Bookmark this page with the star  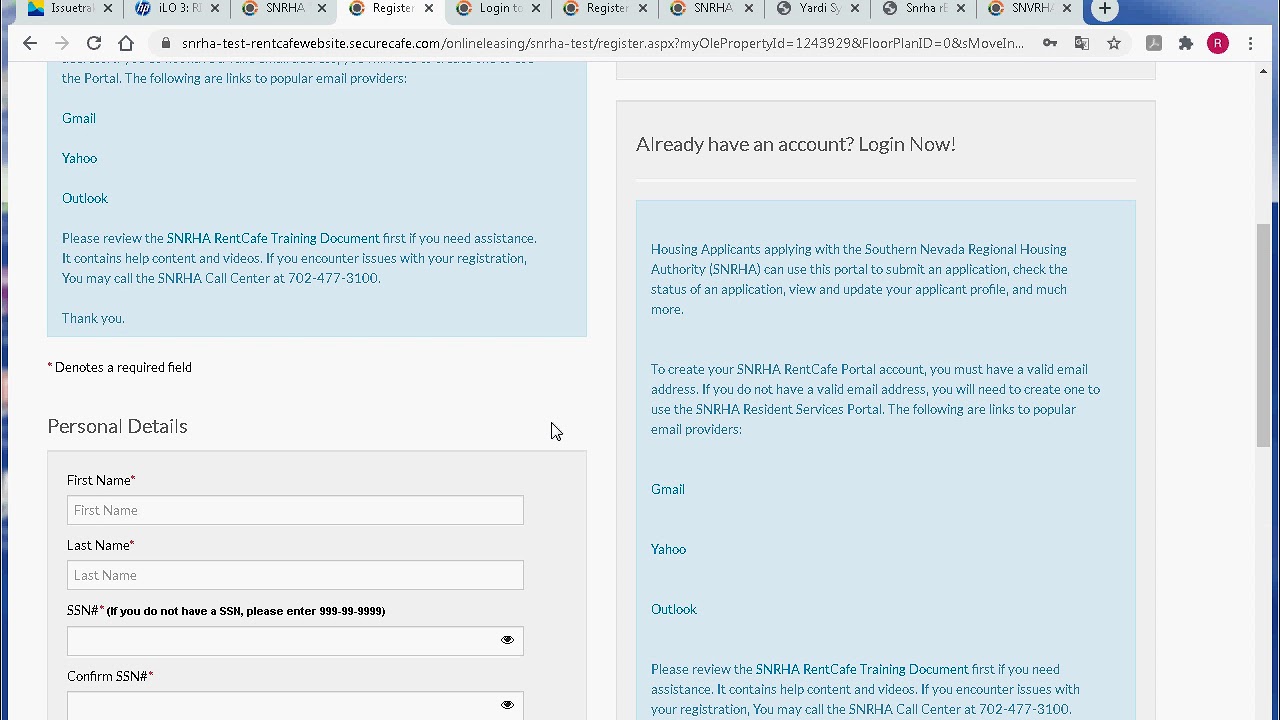click(x=1114, y=43)
